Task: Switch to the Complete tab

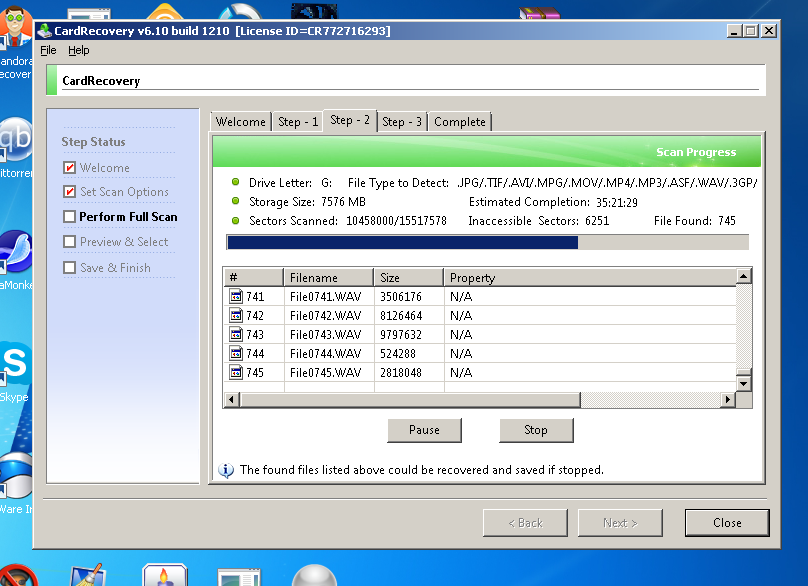Action: [460, 122]
